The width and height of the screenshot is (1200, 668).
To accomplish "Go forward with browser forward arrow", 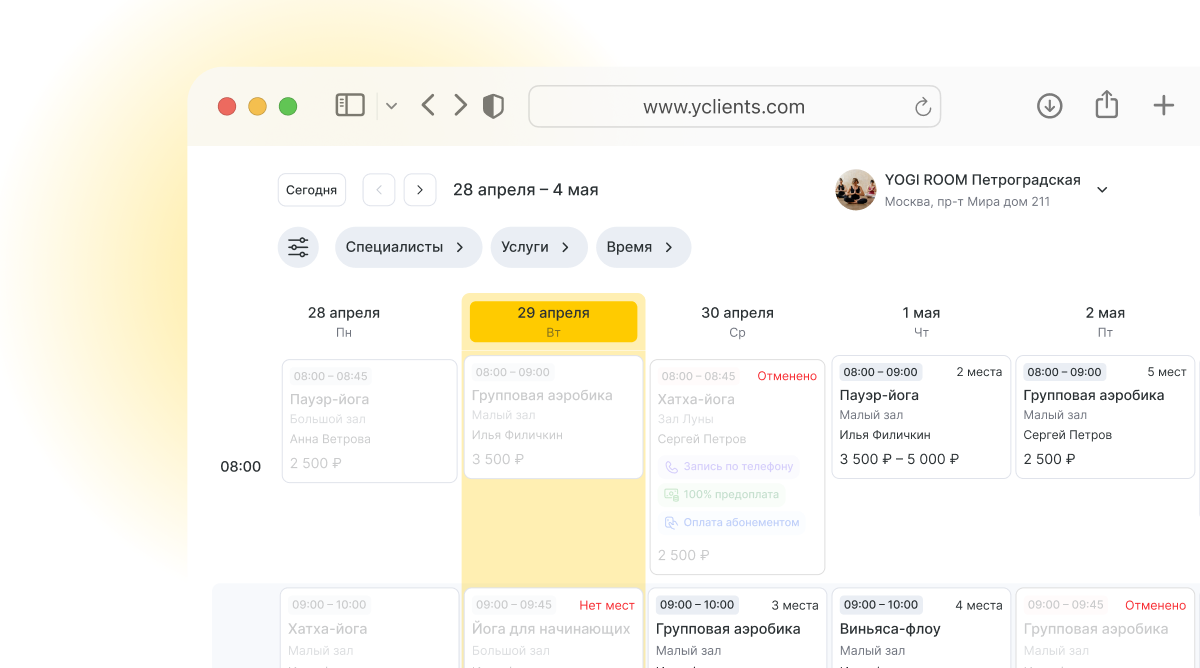I will [460, 105].
